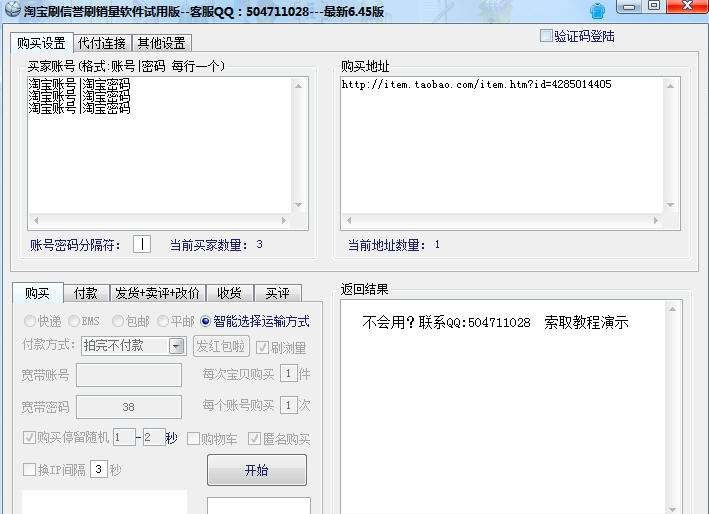Click left arrow of 购买地址 horizontal scrollbar
Screen dimensions: 709x514
[x=349, y=221]
